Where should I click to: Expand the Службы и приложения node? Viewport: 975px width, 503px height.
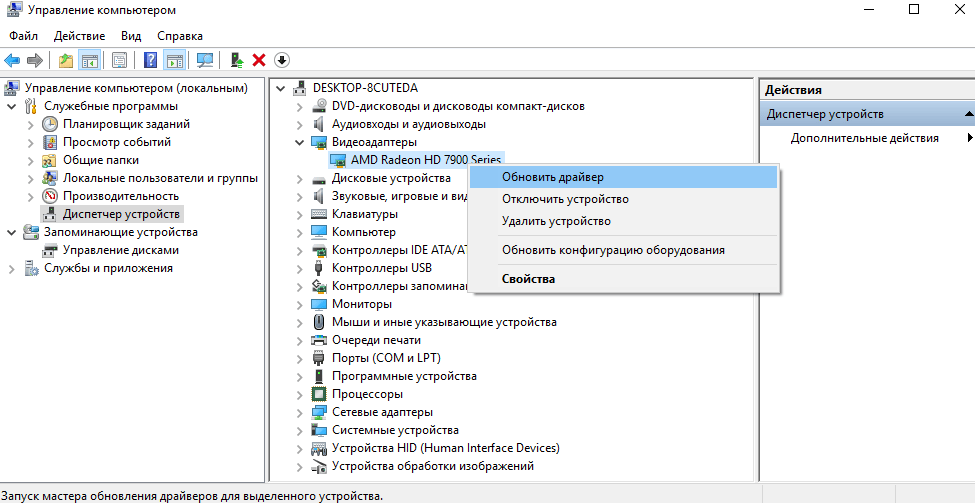click(x=12, y=269)
